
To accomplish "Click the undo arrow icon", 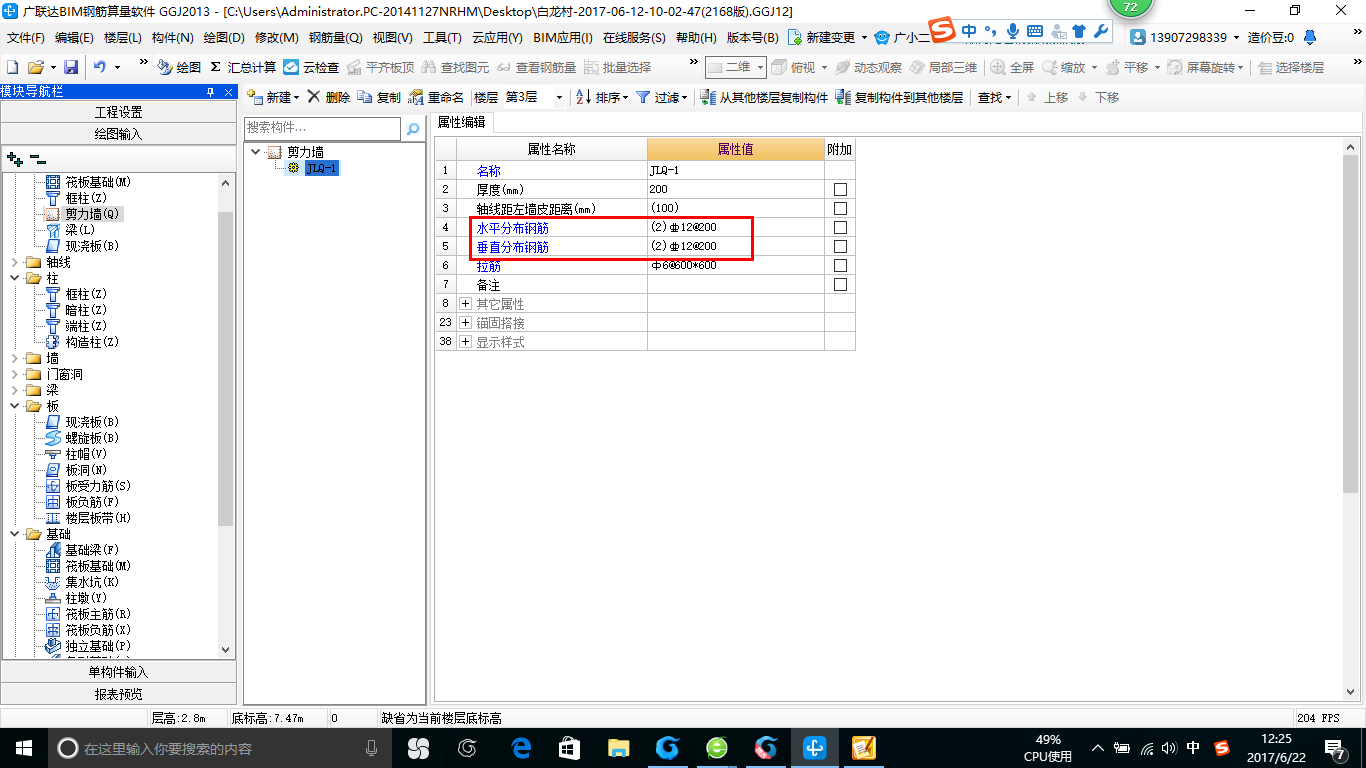I will click(100, 67).
